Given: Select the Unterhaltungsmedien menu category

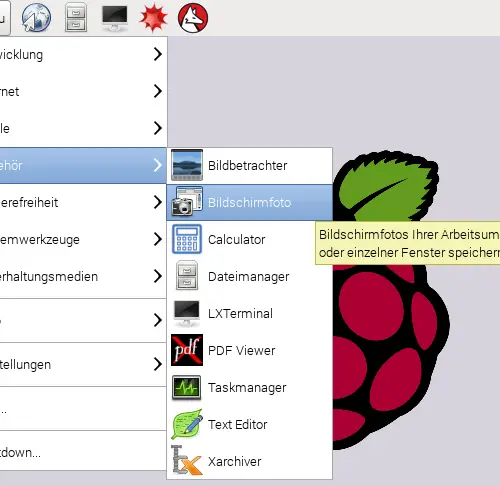Looking at the screenshot, I should click(x=83, y=276).
